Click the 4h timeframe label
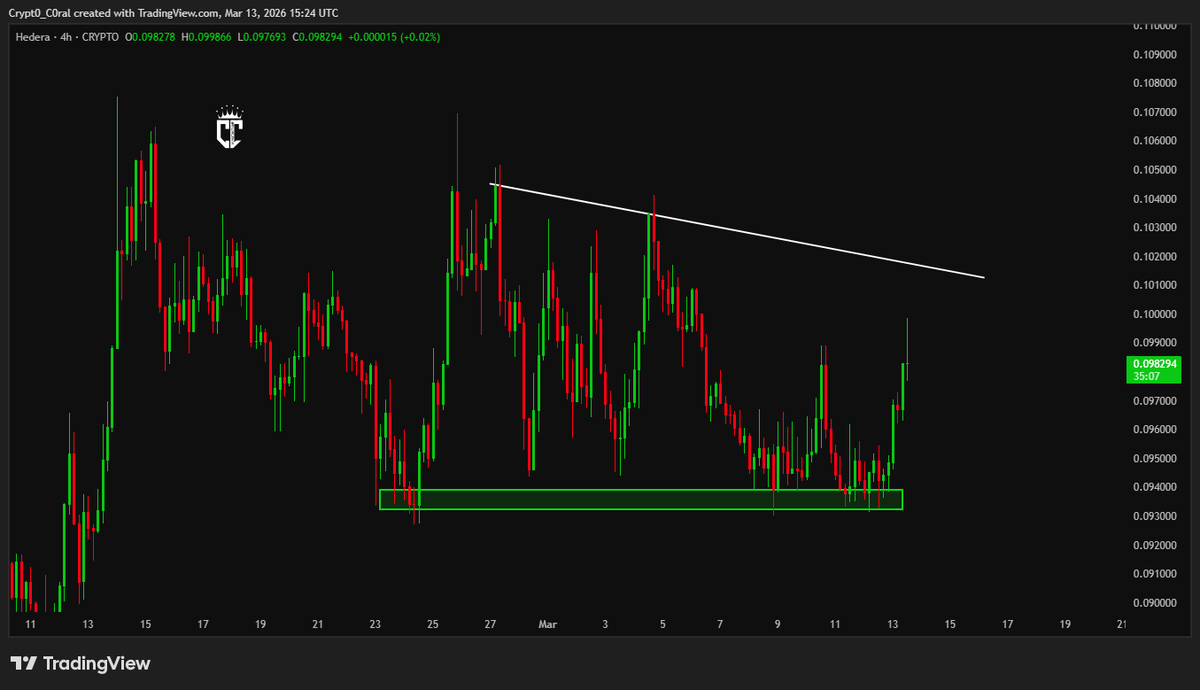This screenshot has width=1200, height=690. pyautogui.click(x=64, y=37)
